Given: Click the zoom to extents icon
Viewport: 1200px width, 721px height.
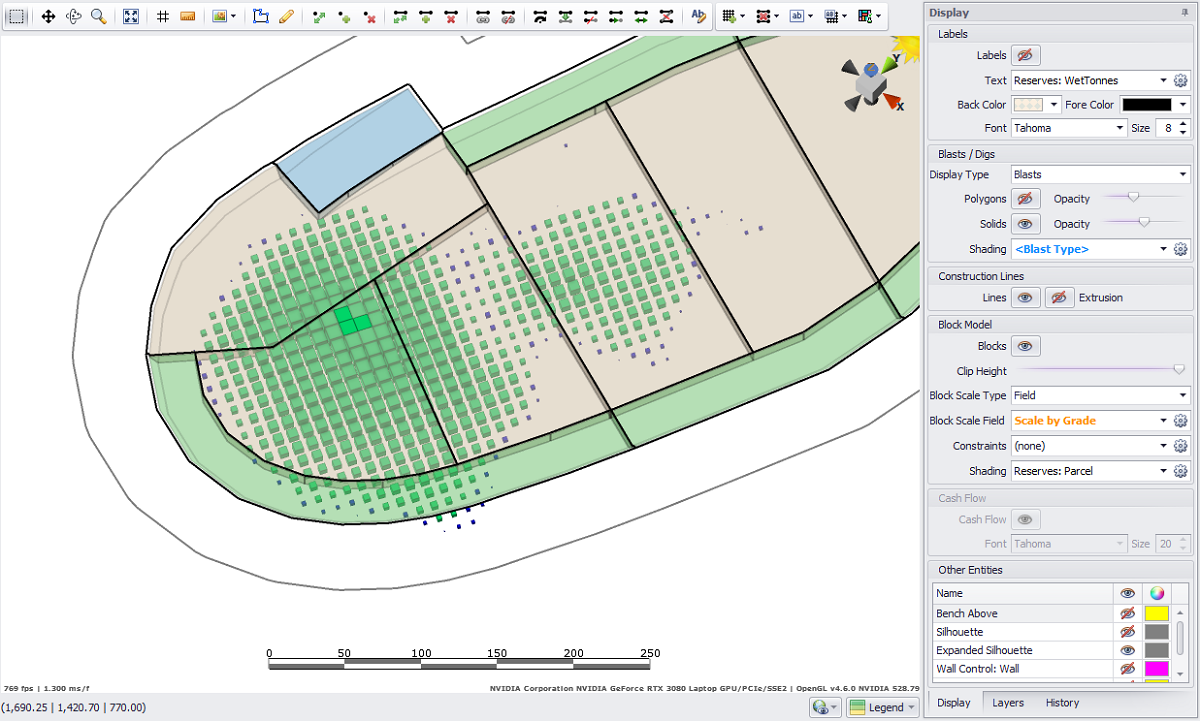Looking at the screenshot, I should (131, 17).
